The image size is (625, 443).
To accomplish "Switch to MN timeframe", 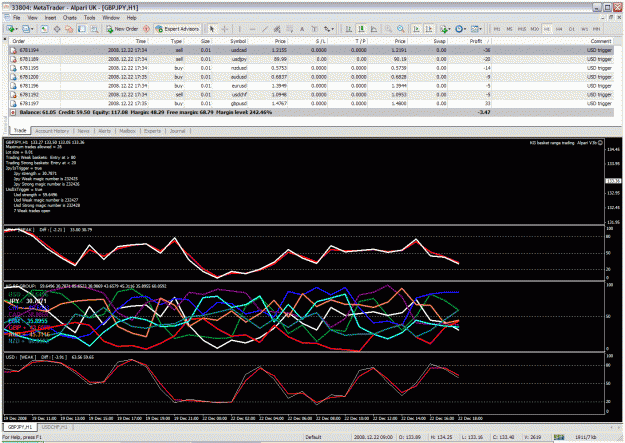I will click(596, 29).
